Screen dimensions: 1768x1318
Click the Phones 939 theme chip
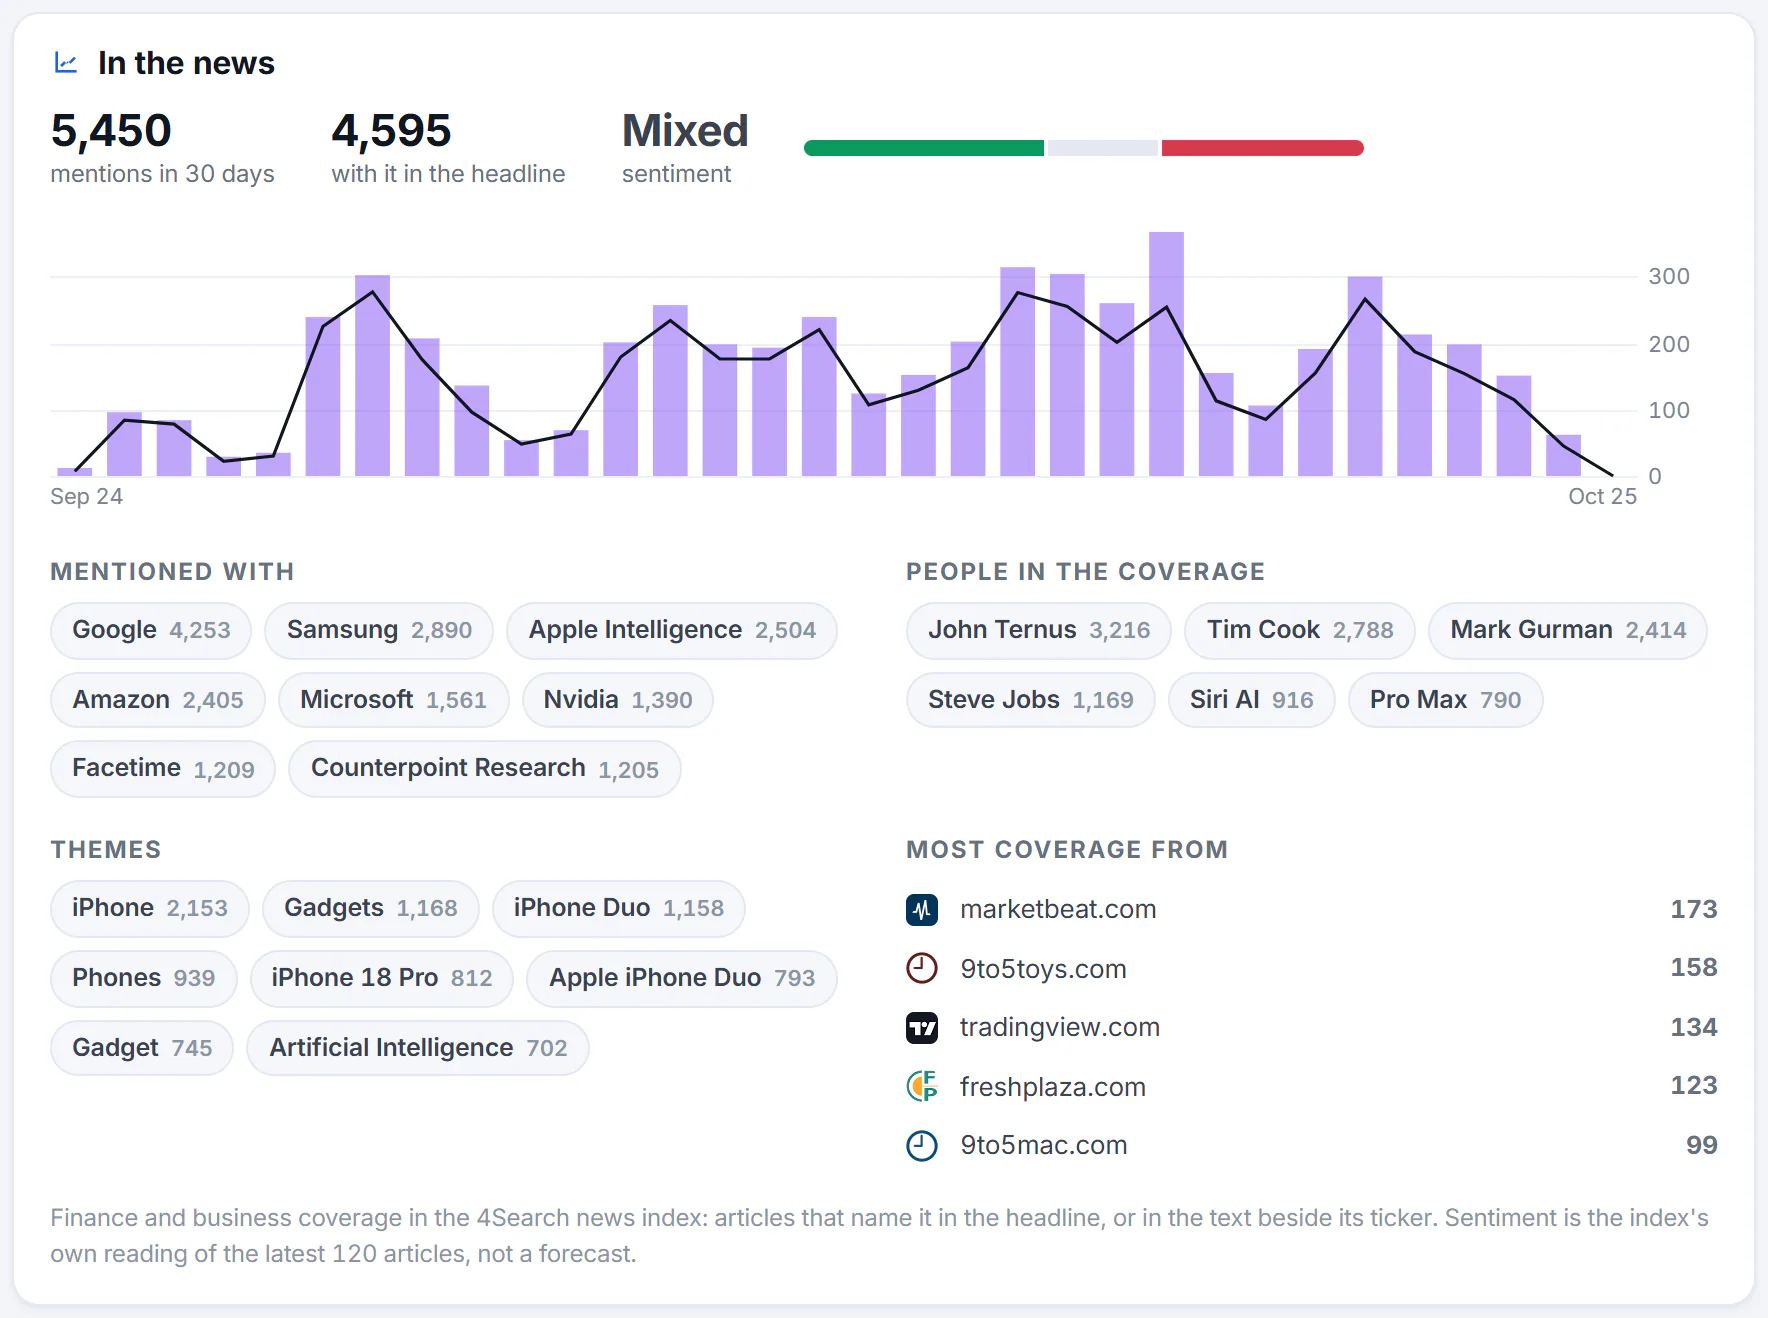pyautogui.click(x=144, y=978)
